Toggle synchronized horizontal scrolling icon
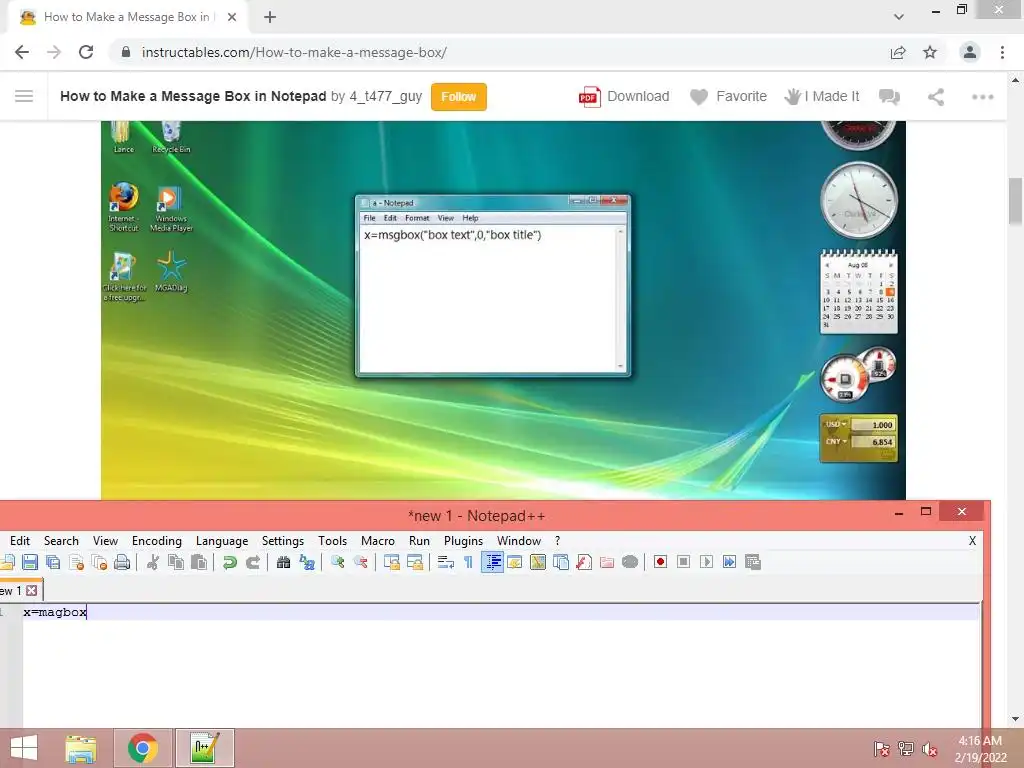This screenshot has height=768, width=1024. pyautogui.click(x=415, y=562)
